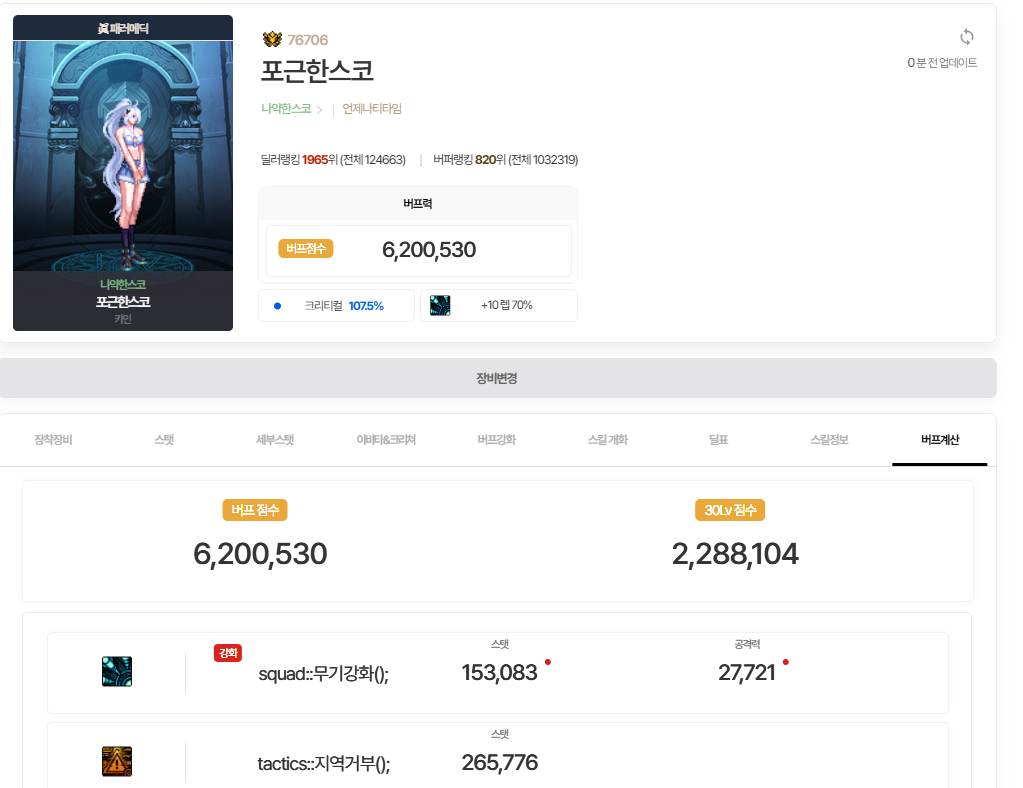Click the +10 렙 70% text
This screenshot has width=1023, height=788.
click(x=507, y=305)
